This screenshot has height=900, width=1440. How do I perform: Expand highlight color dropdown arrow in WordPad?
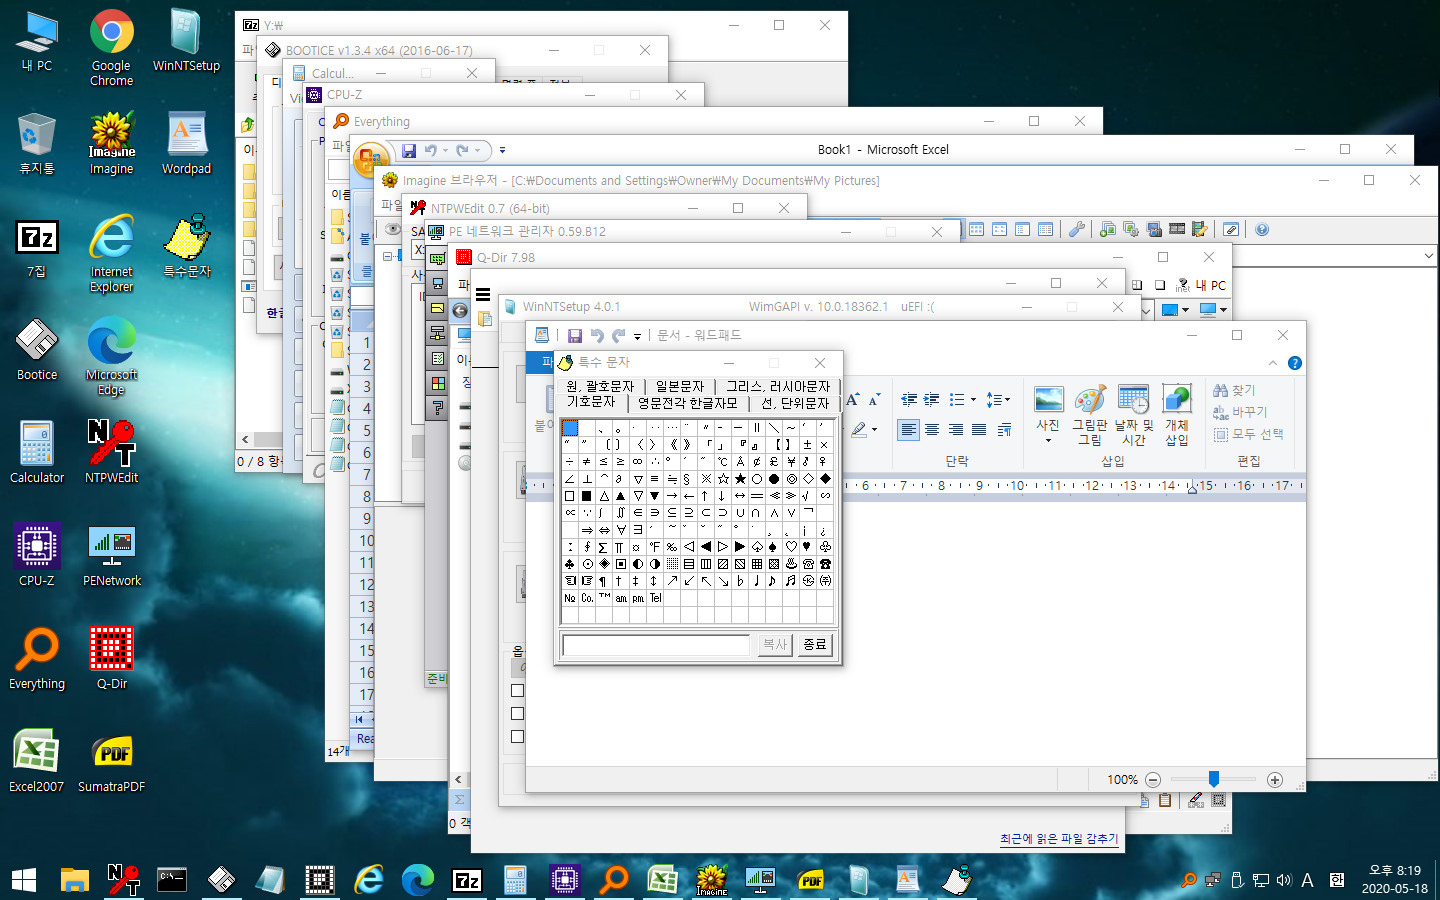[x=874, y=430]
